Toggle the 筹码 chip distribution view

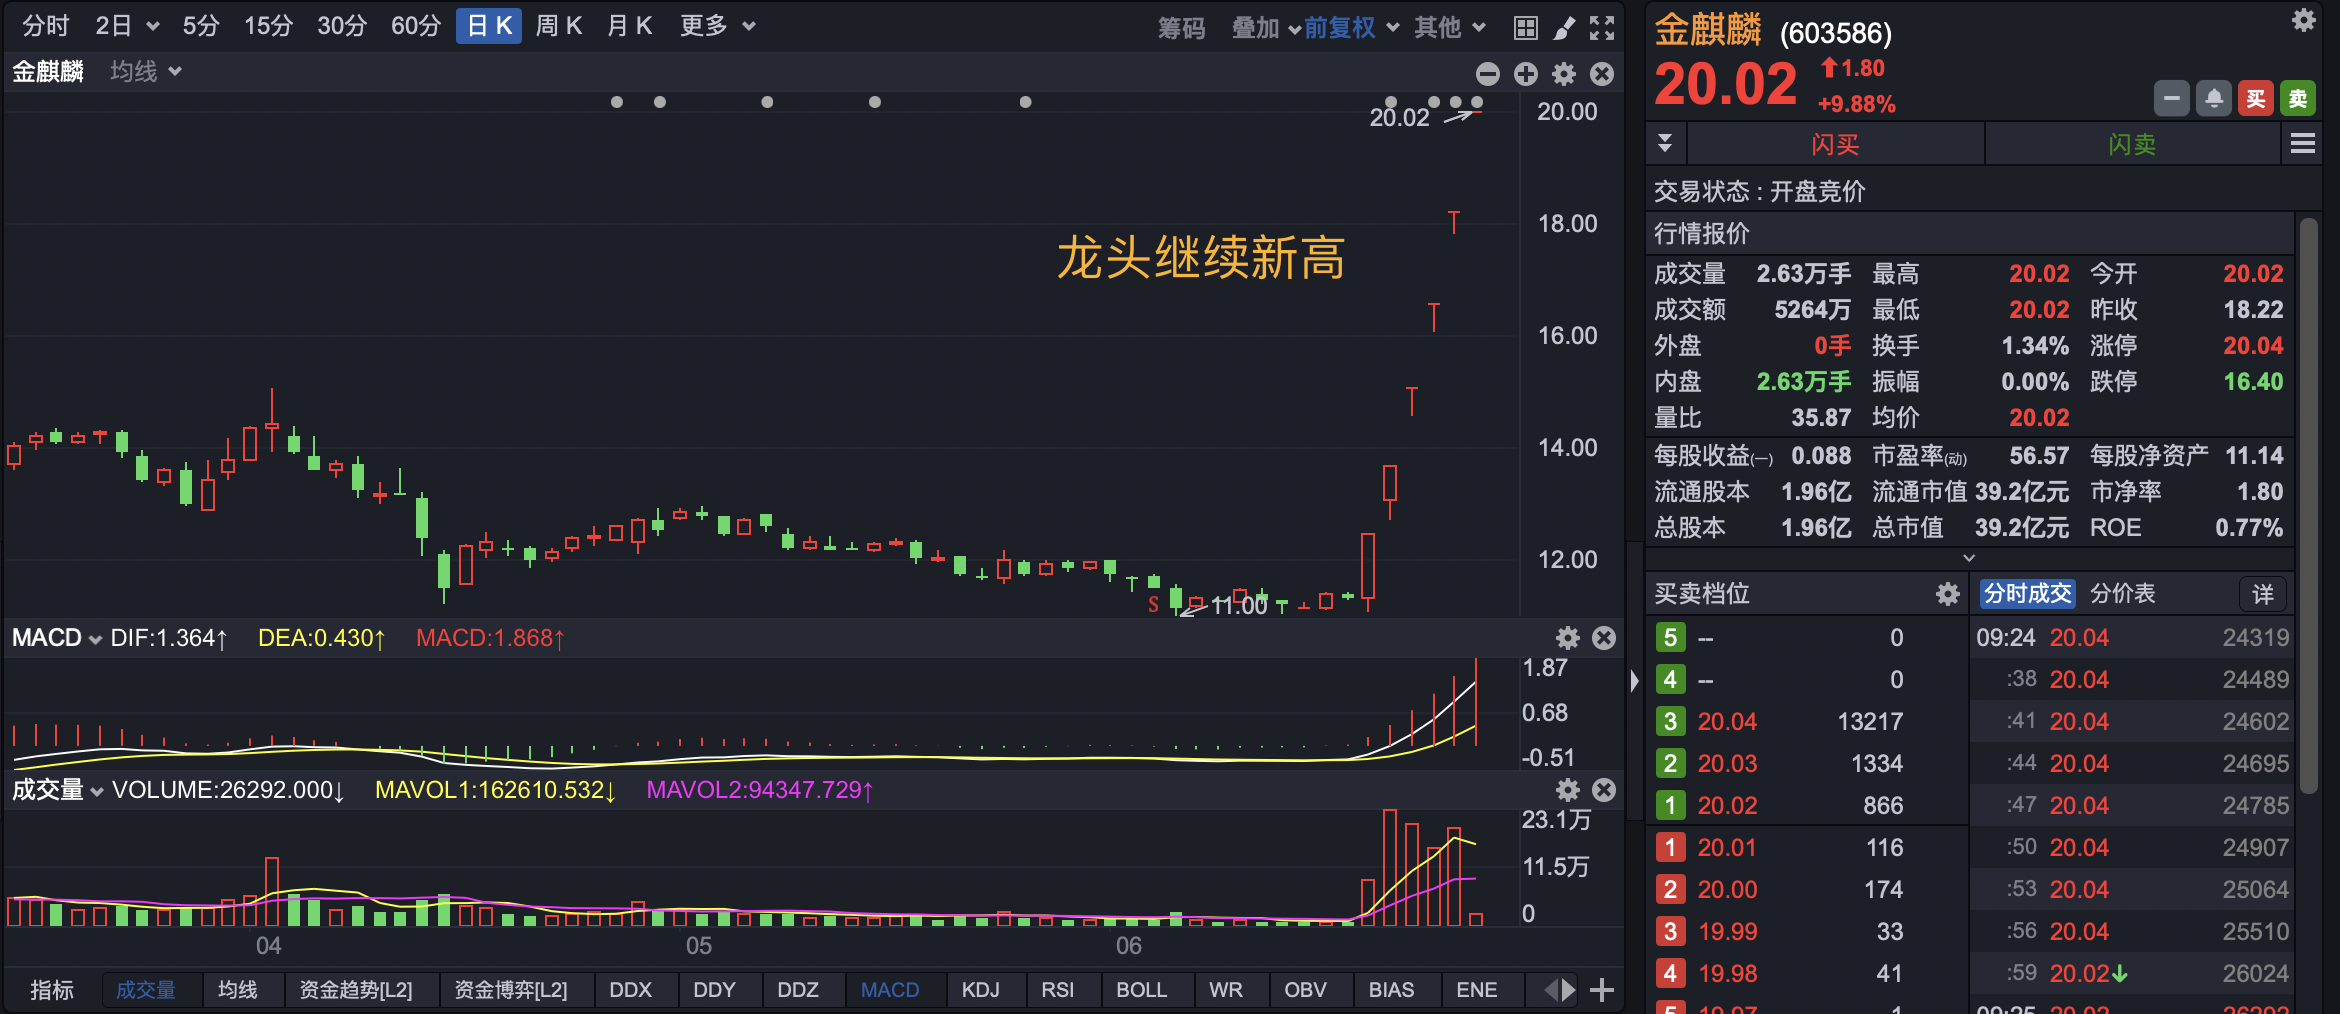(x=1181, y=28)
